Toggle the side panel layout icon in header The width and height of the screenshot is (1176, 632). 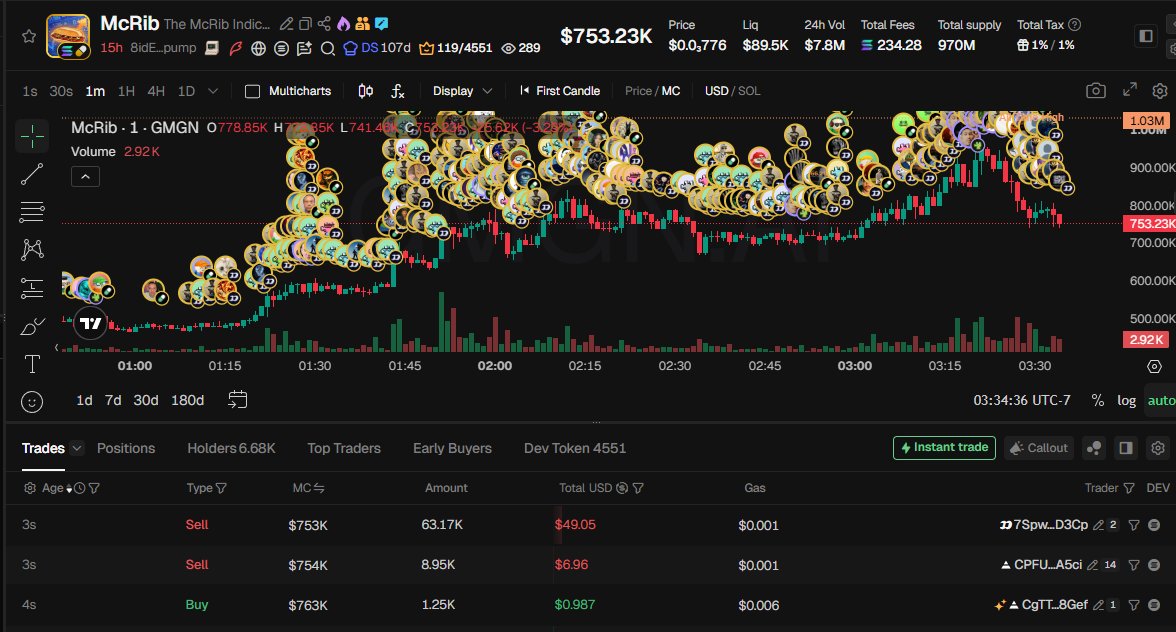[1145, 35]
